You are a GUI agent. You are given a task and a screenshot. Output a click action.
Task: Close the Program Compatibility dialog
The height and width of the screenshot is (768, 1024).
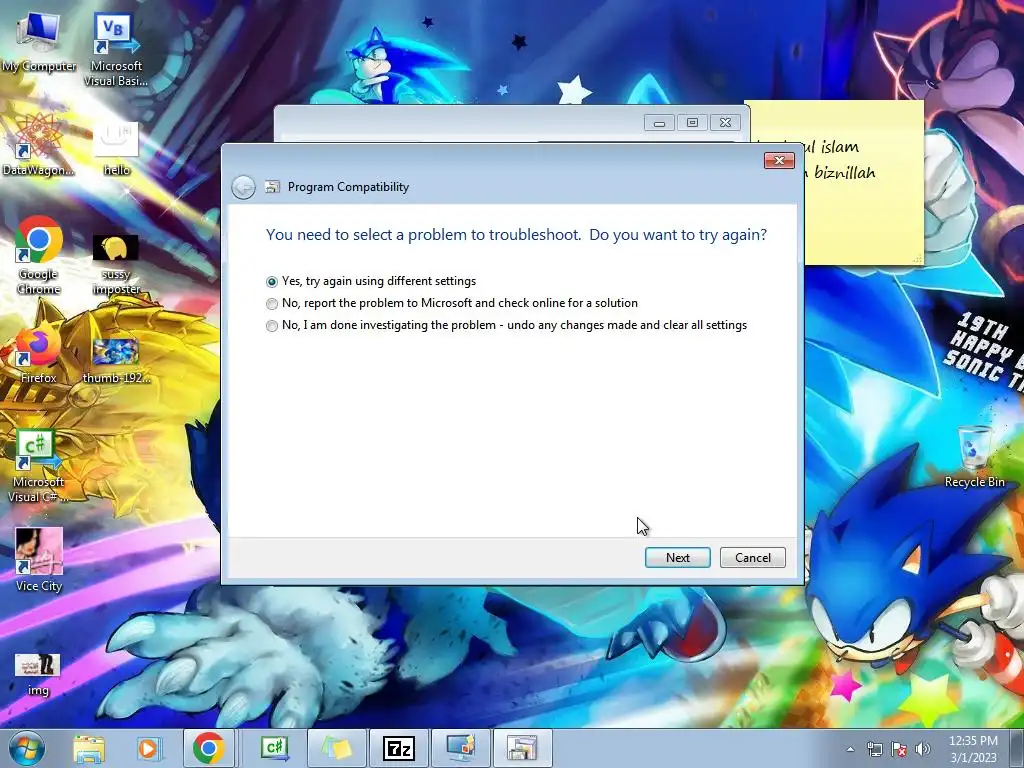[x=779, y=161]
